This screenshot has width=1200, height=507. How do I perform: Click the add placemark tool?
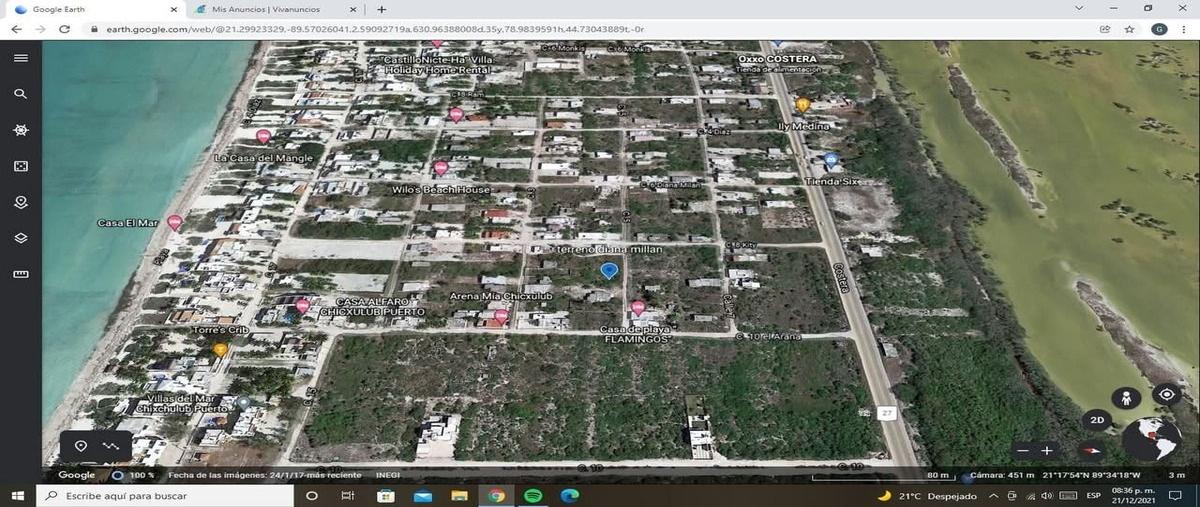click(x=81, y=446)
